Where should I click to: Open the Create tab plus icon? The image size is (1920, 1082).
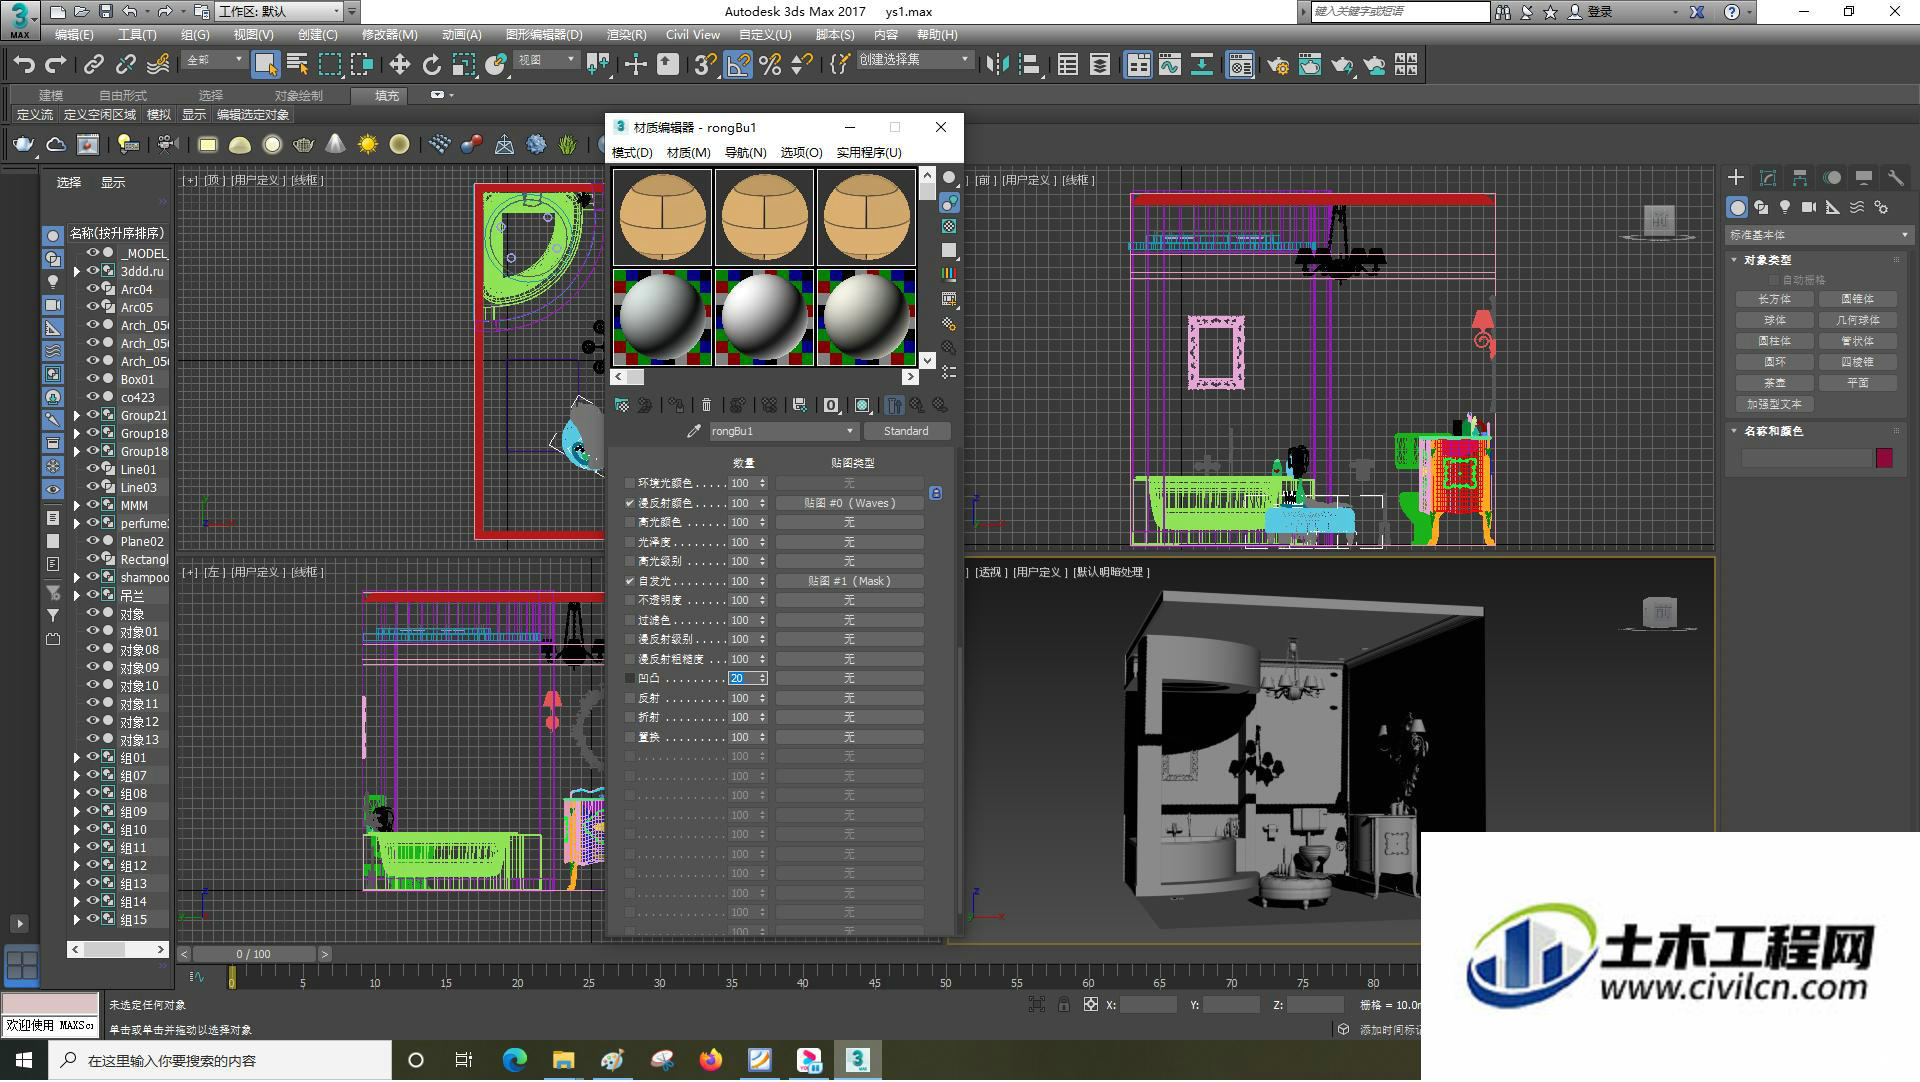point(1736,178)
